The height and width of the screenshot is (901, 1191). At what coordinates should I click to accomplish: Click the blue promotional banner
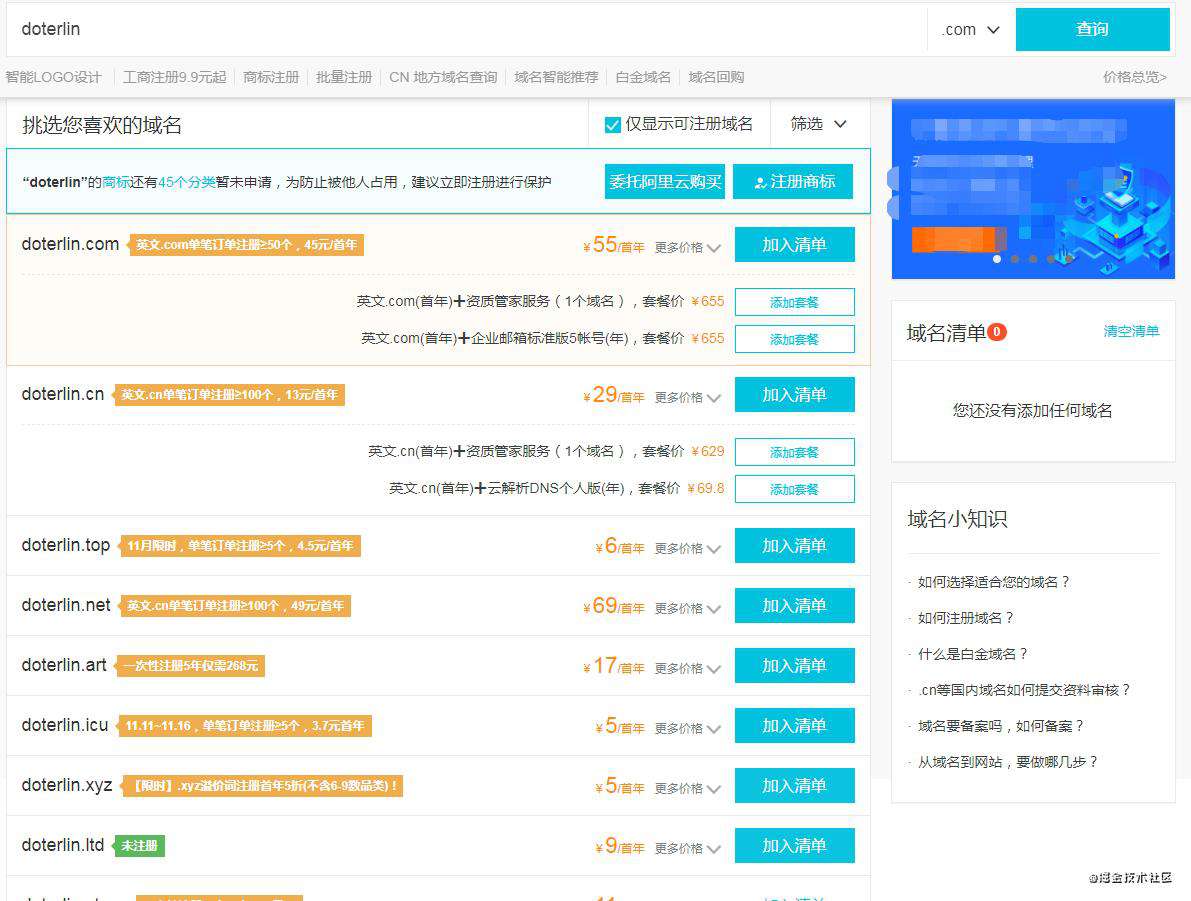point(1033,189)
